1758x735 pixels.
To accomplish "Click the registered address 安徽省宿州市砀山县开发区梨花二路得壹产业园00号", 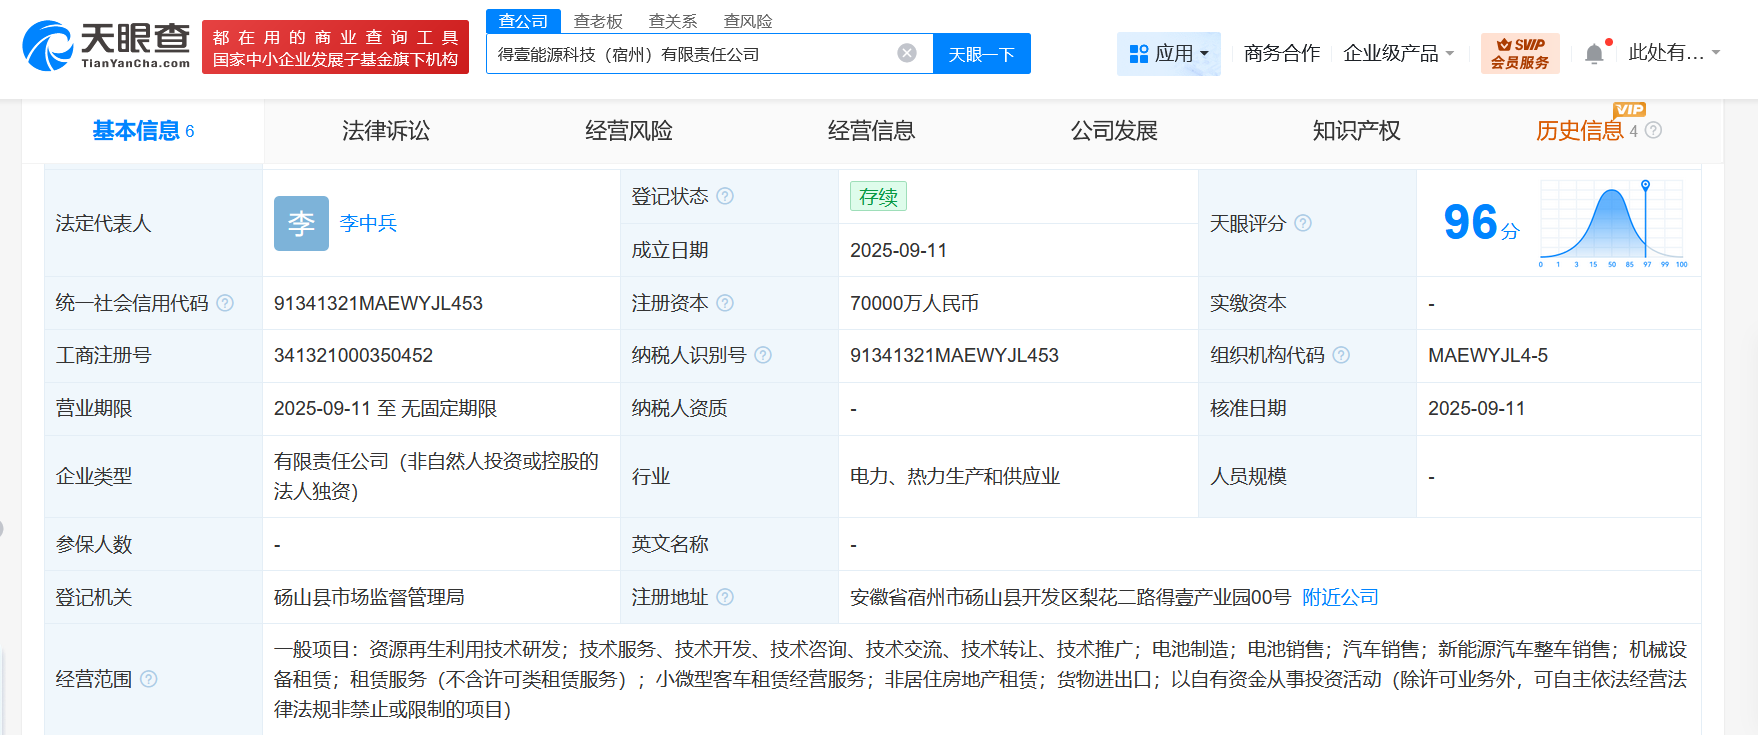I will pyautogui.click(x=1070, y=597).
